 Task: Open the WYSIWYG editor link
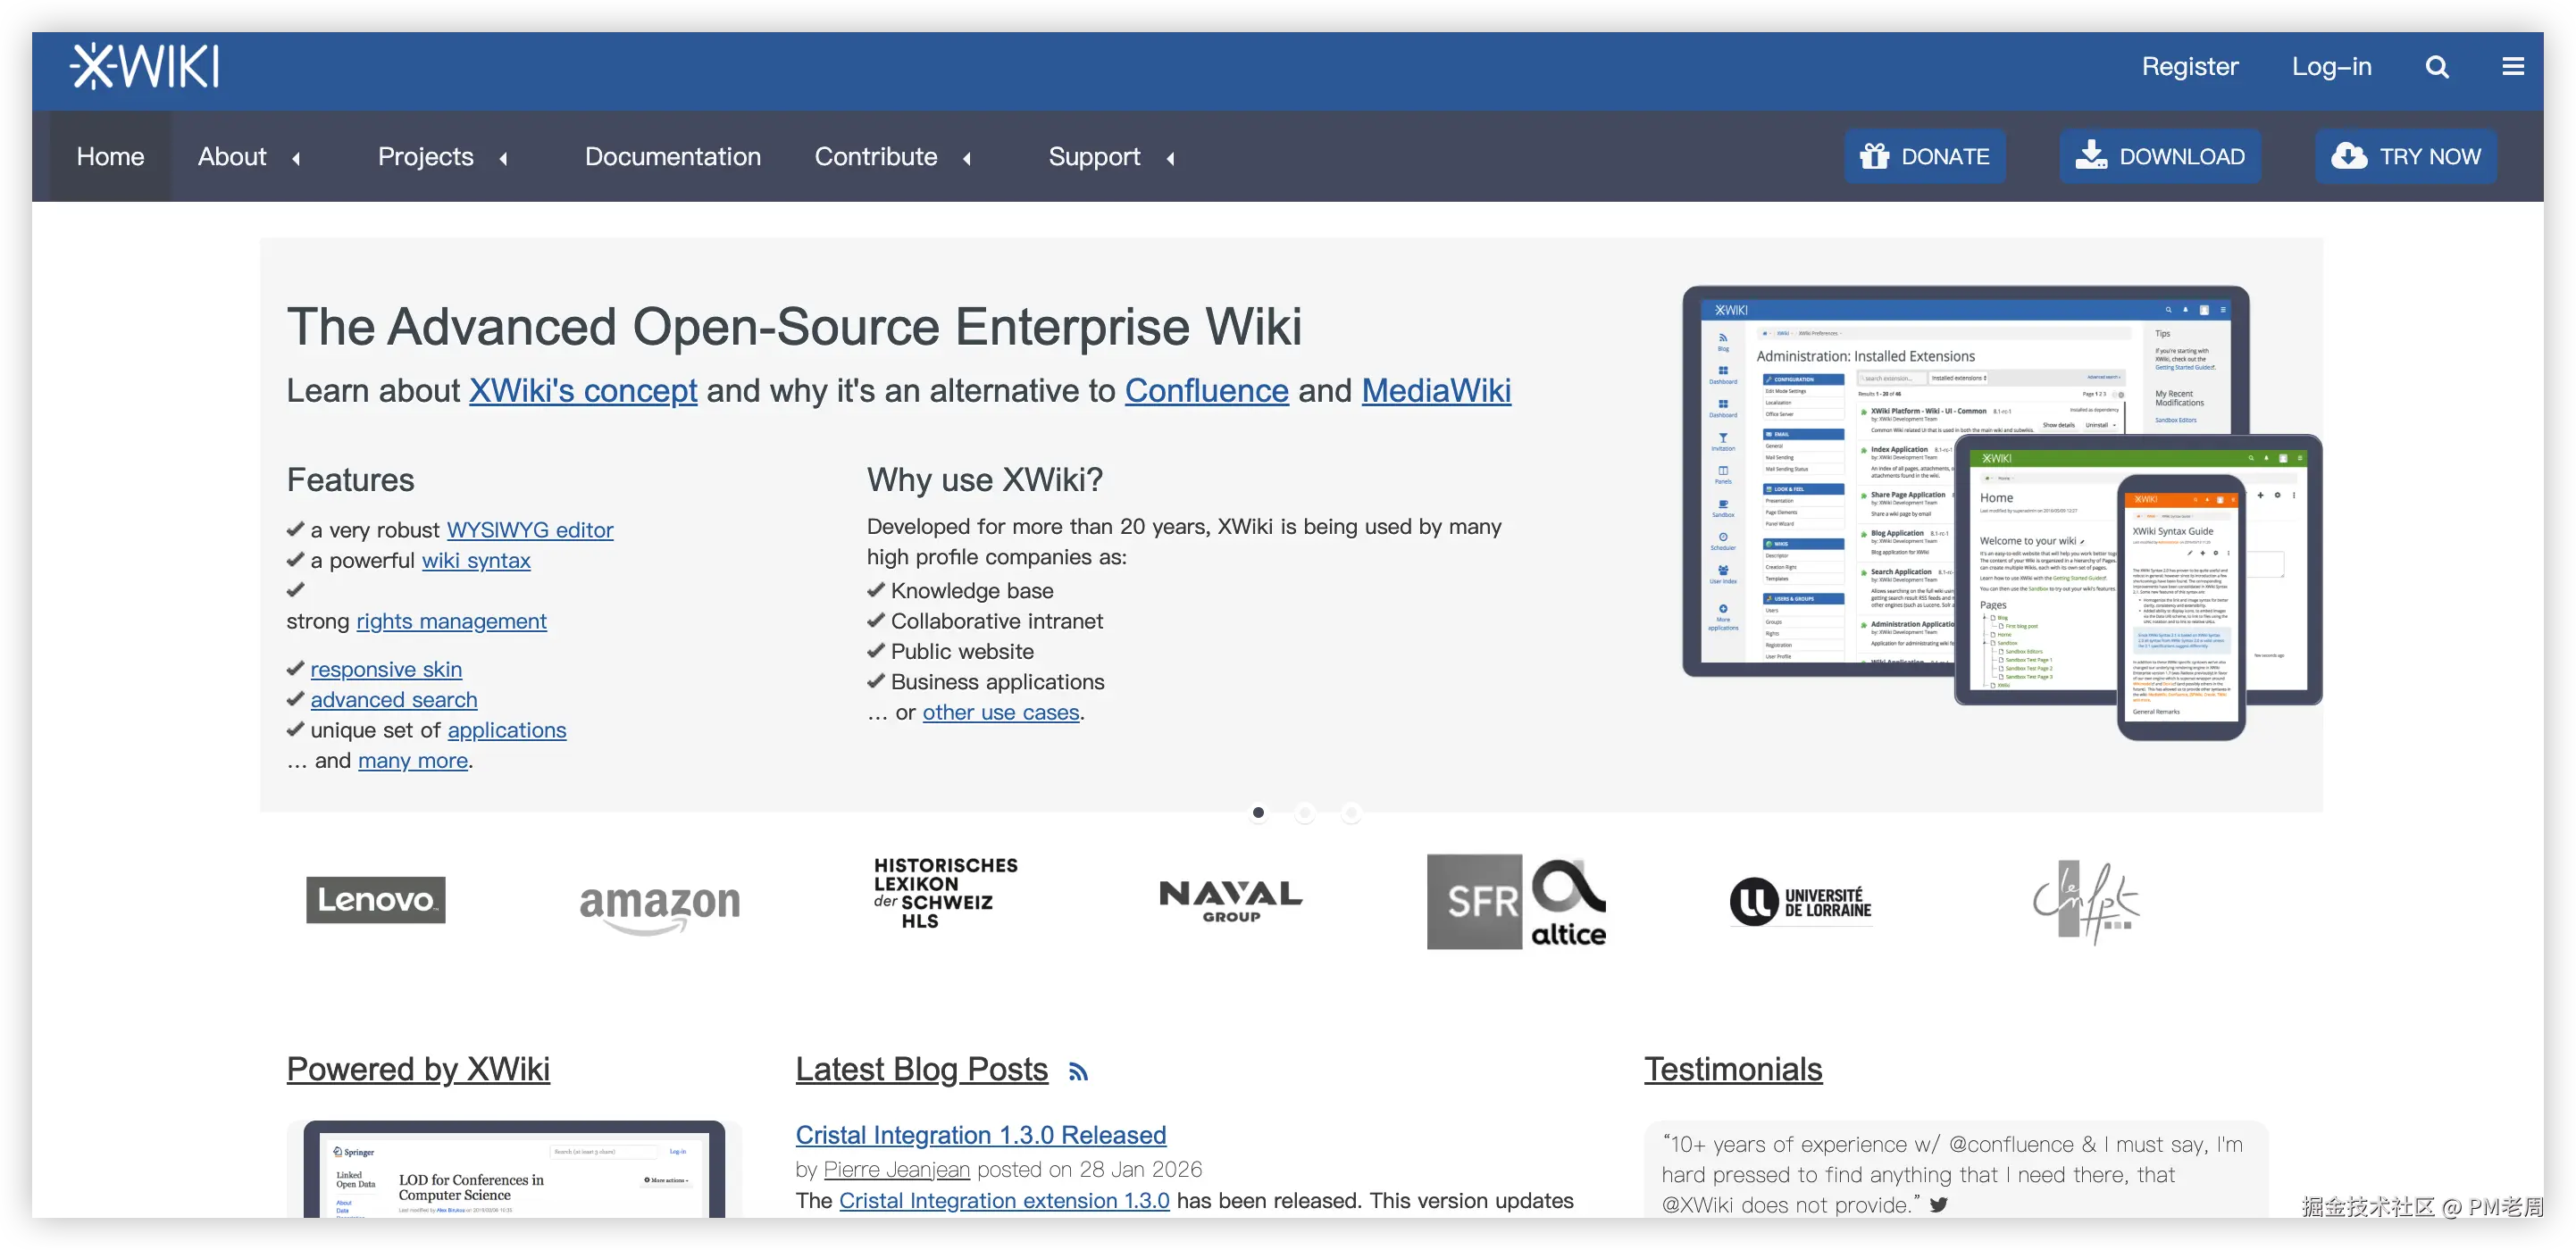click(x=529, y=530)
